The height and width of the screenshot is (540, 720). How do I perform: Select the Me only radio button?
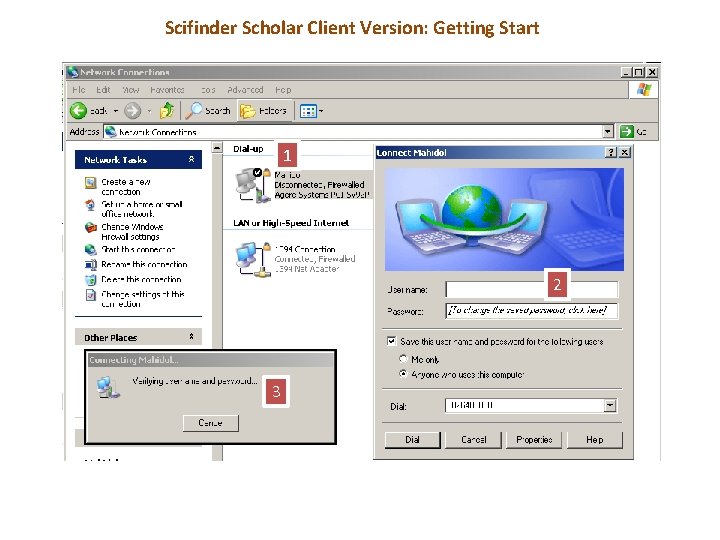[403, 359]
